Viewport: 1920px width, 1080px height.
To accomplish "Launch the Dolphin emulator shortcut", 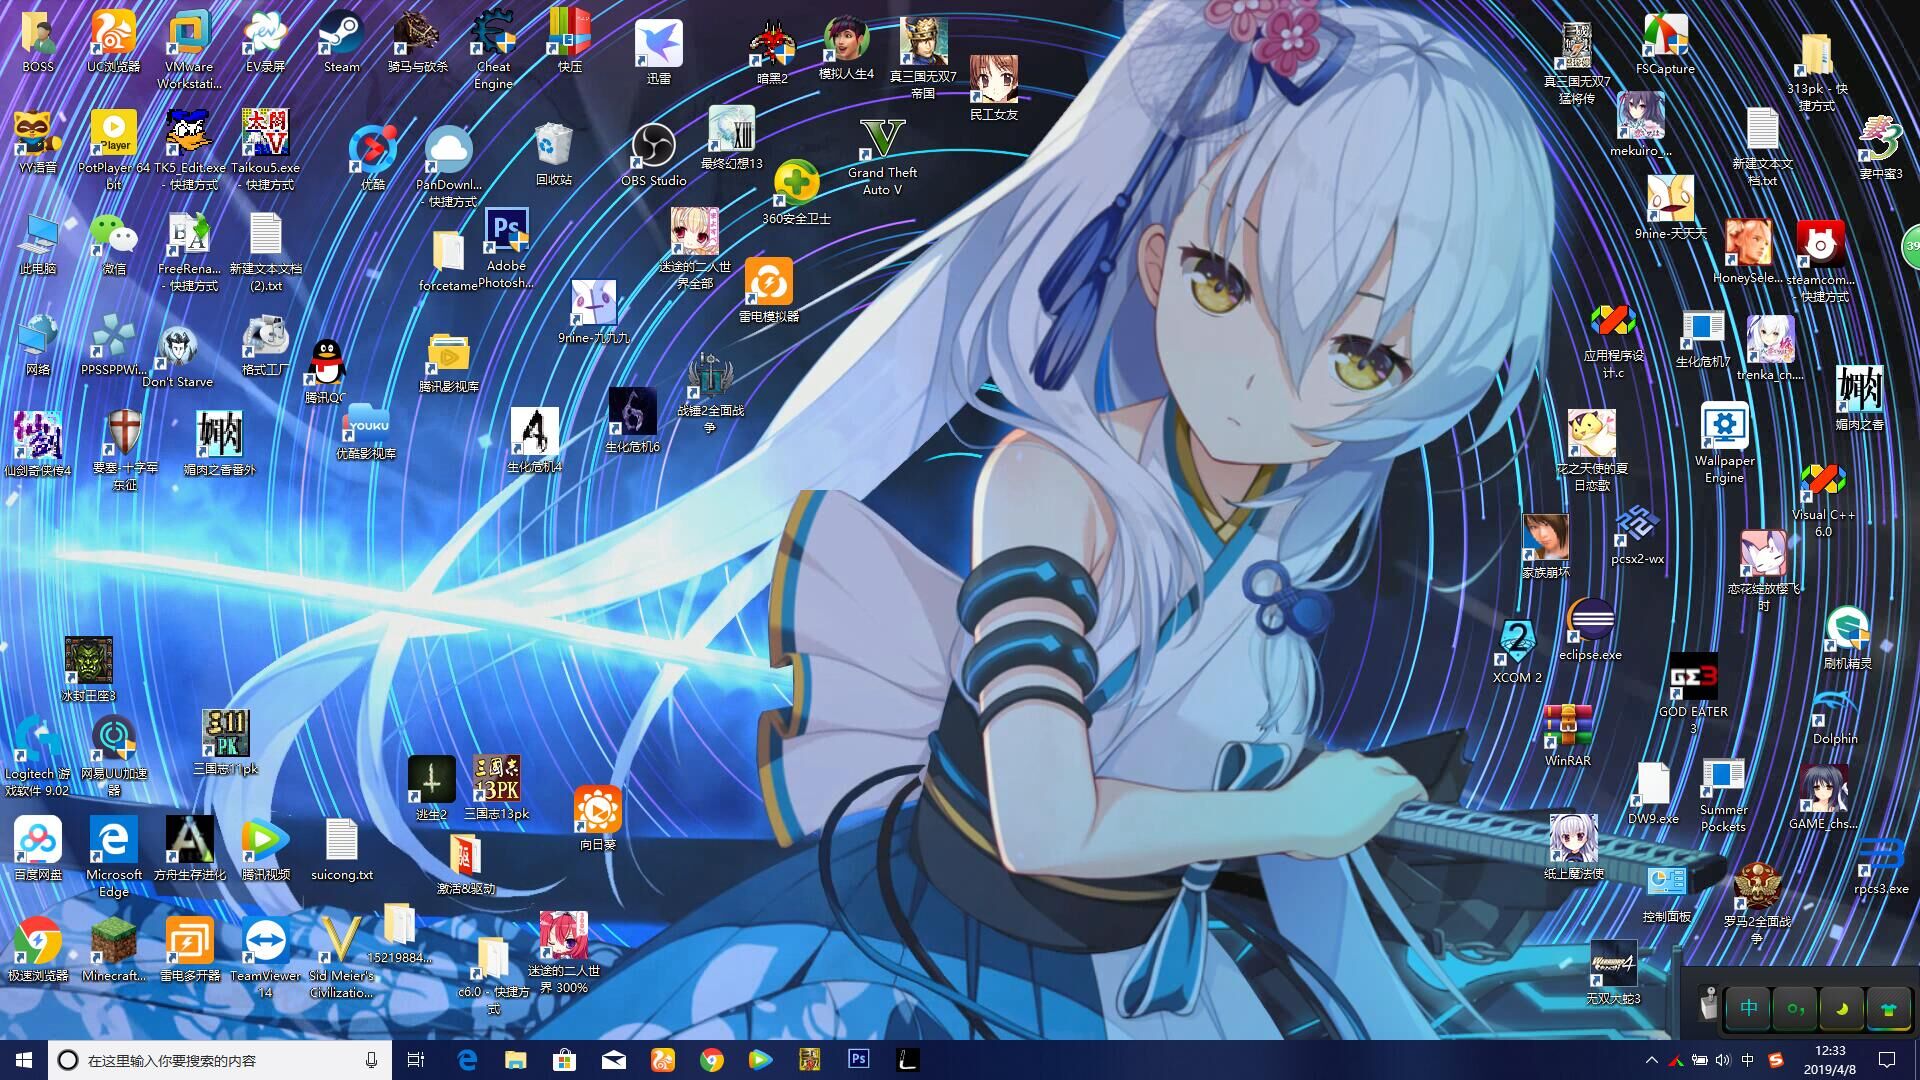I will pos(1835,714).
